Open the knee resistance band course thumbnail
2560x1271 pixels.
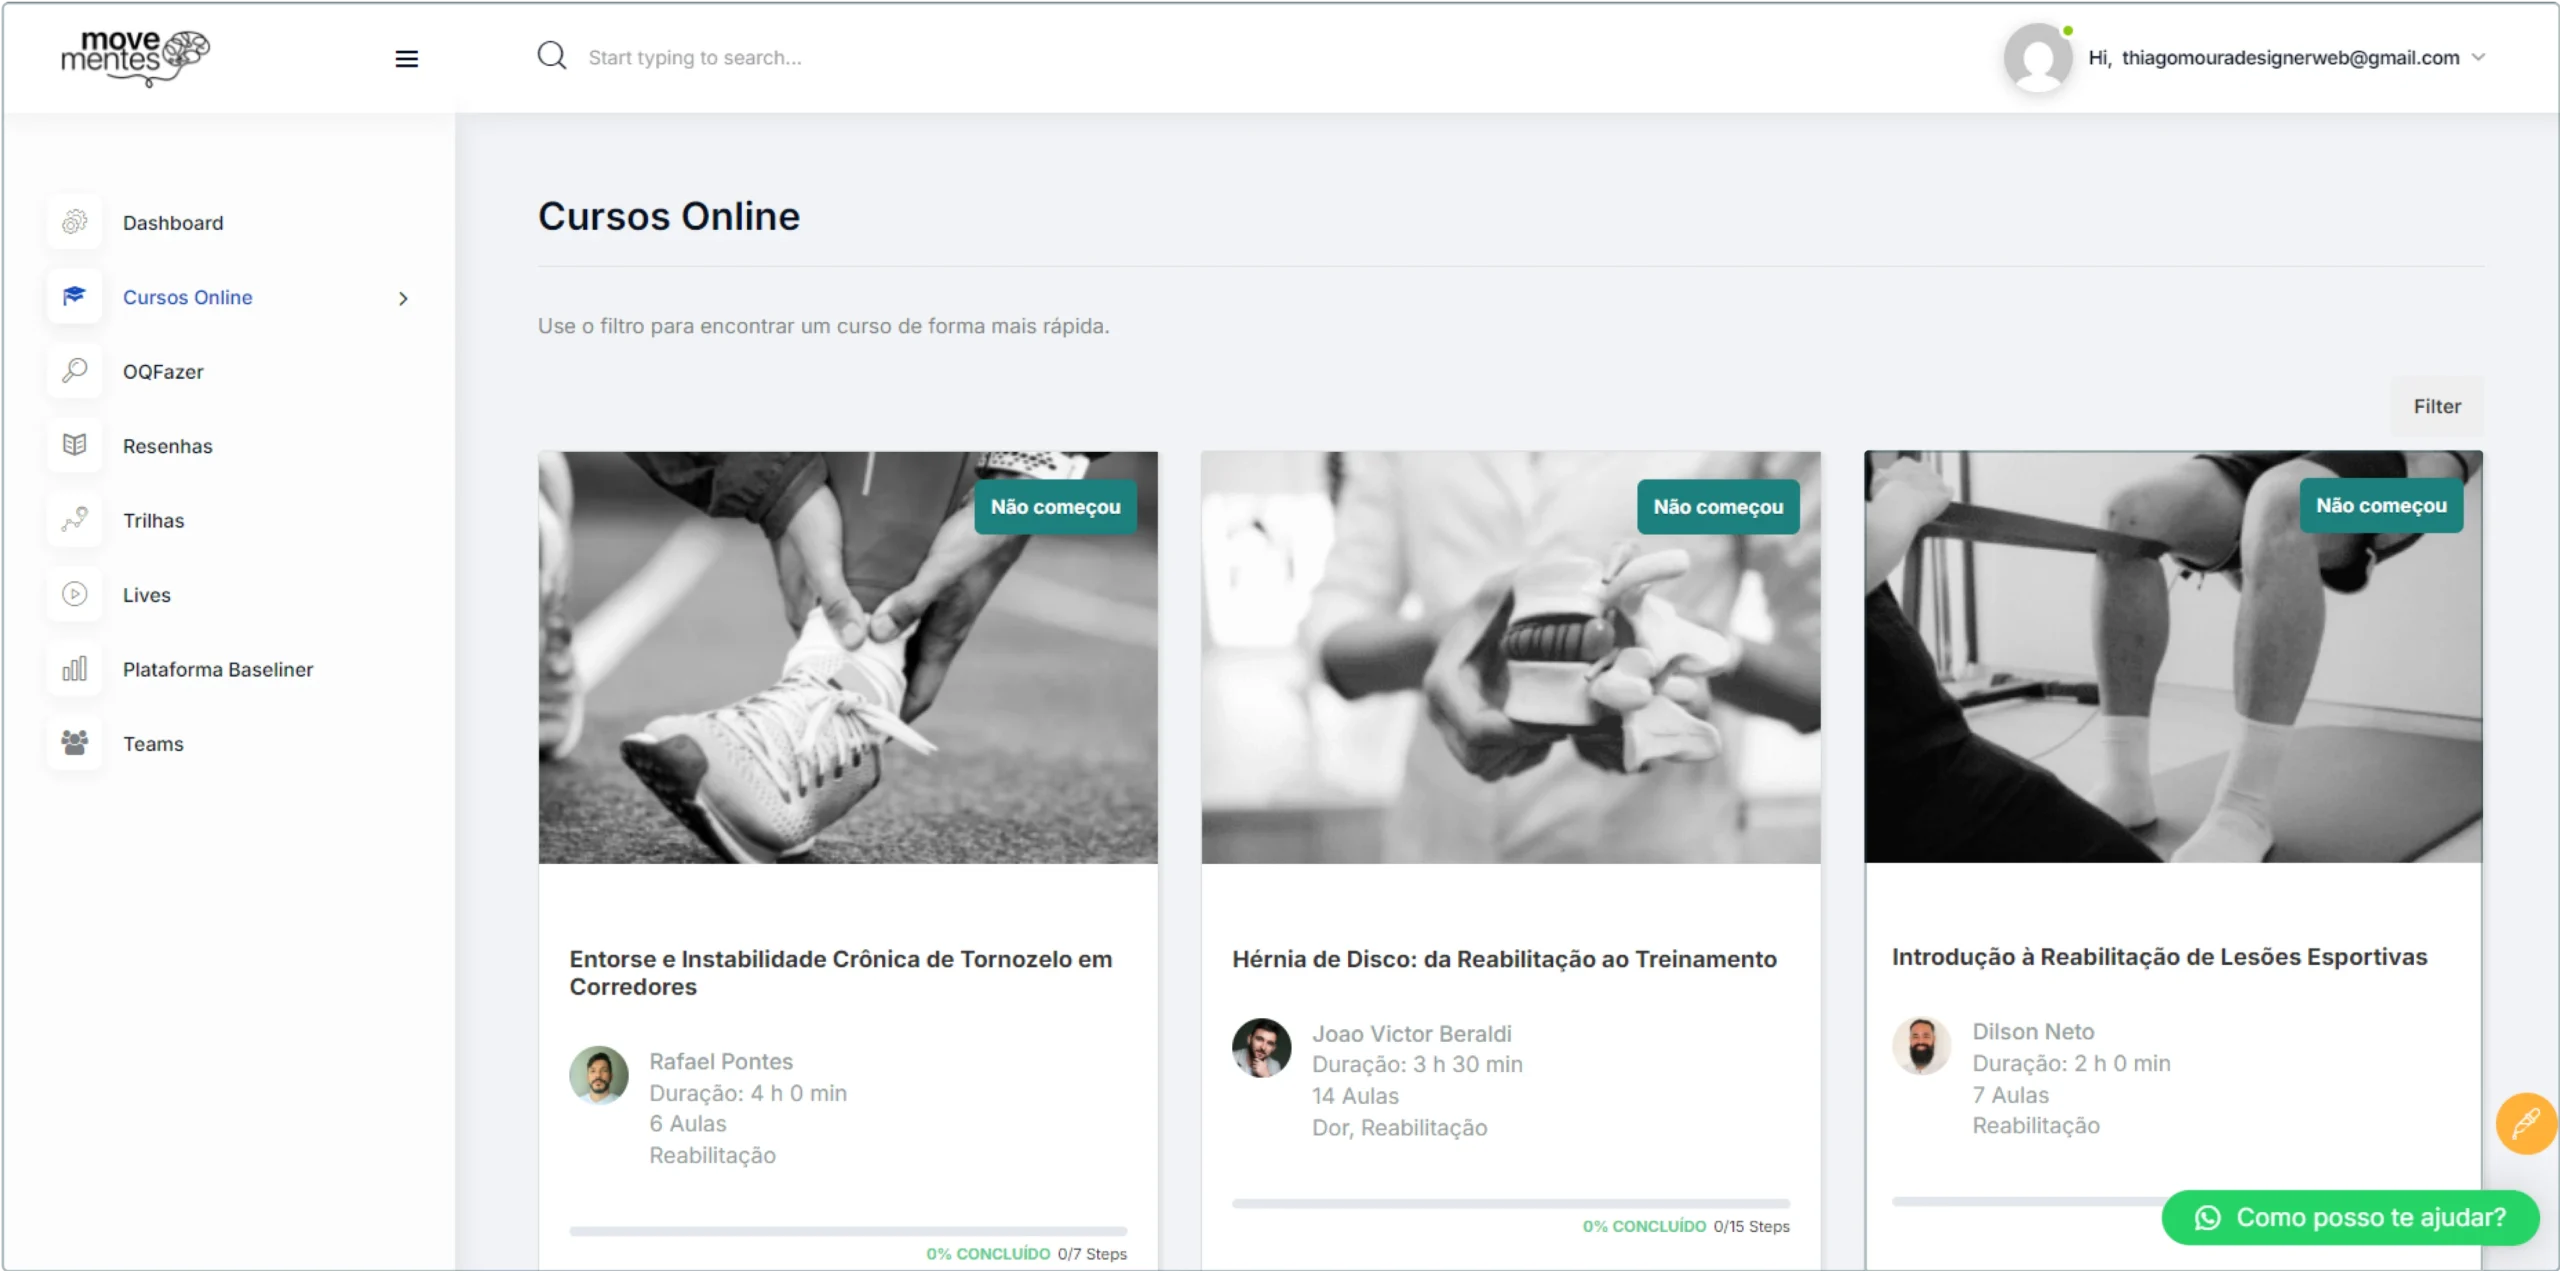[2173, 656]
